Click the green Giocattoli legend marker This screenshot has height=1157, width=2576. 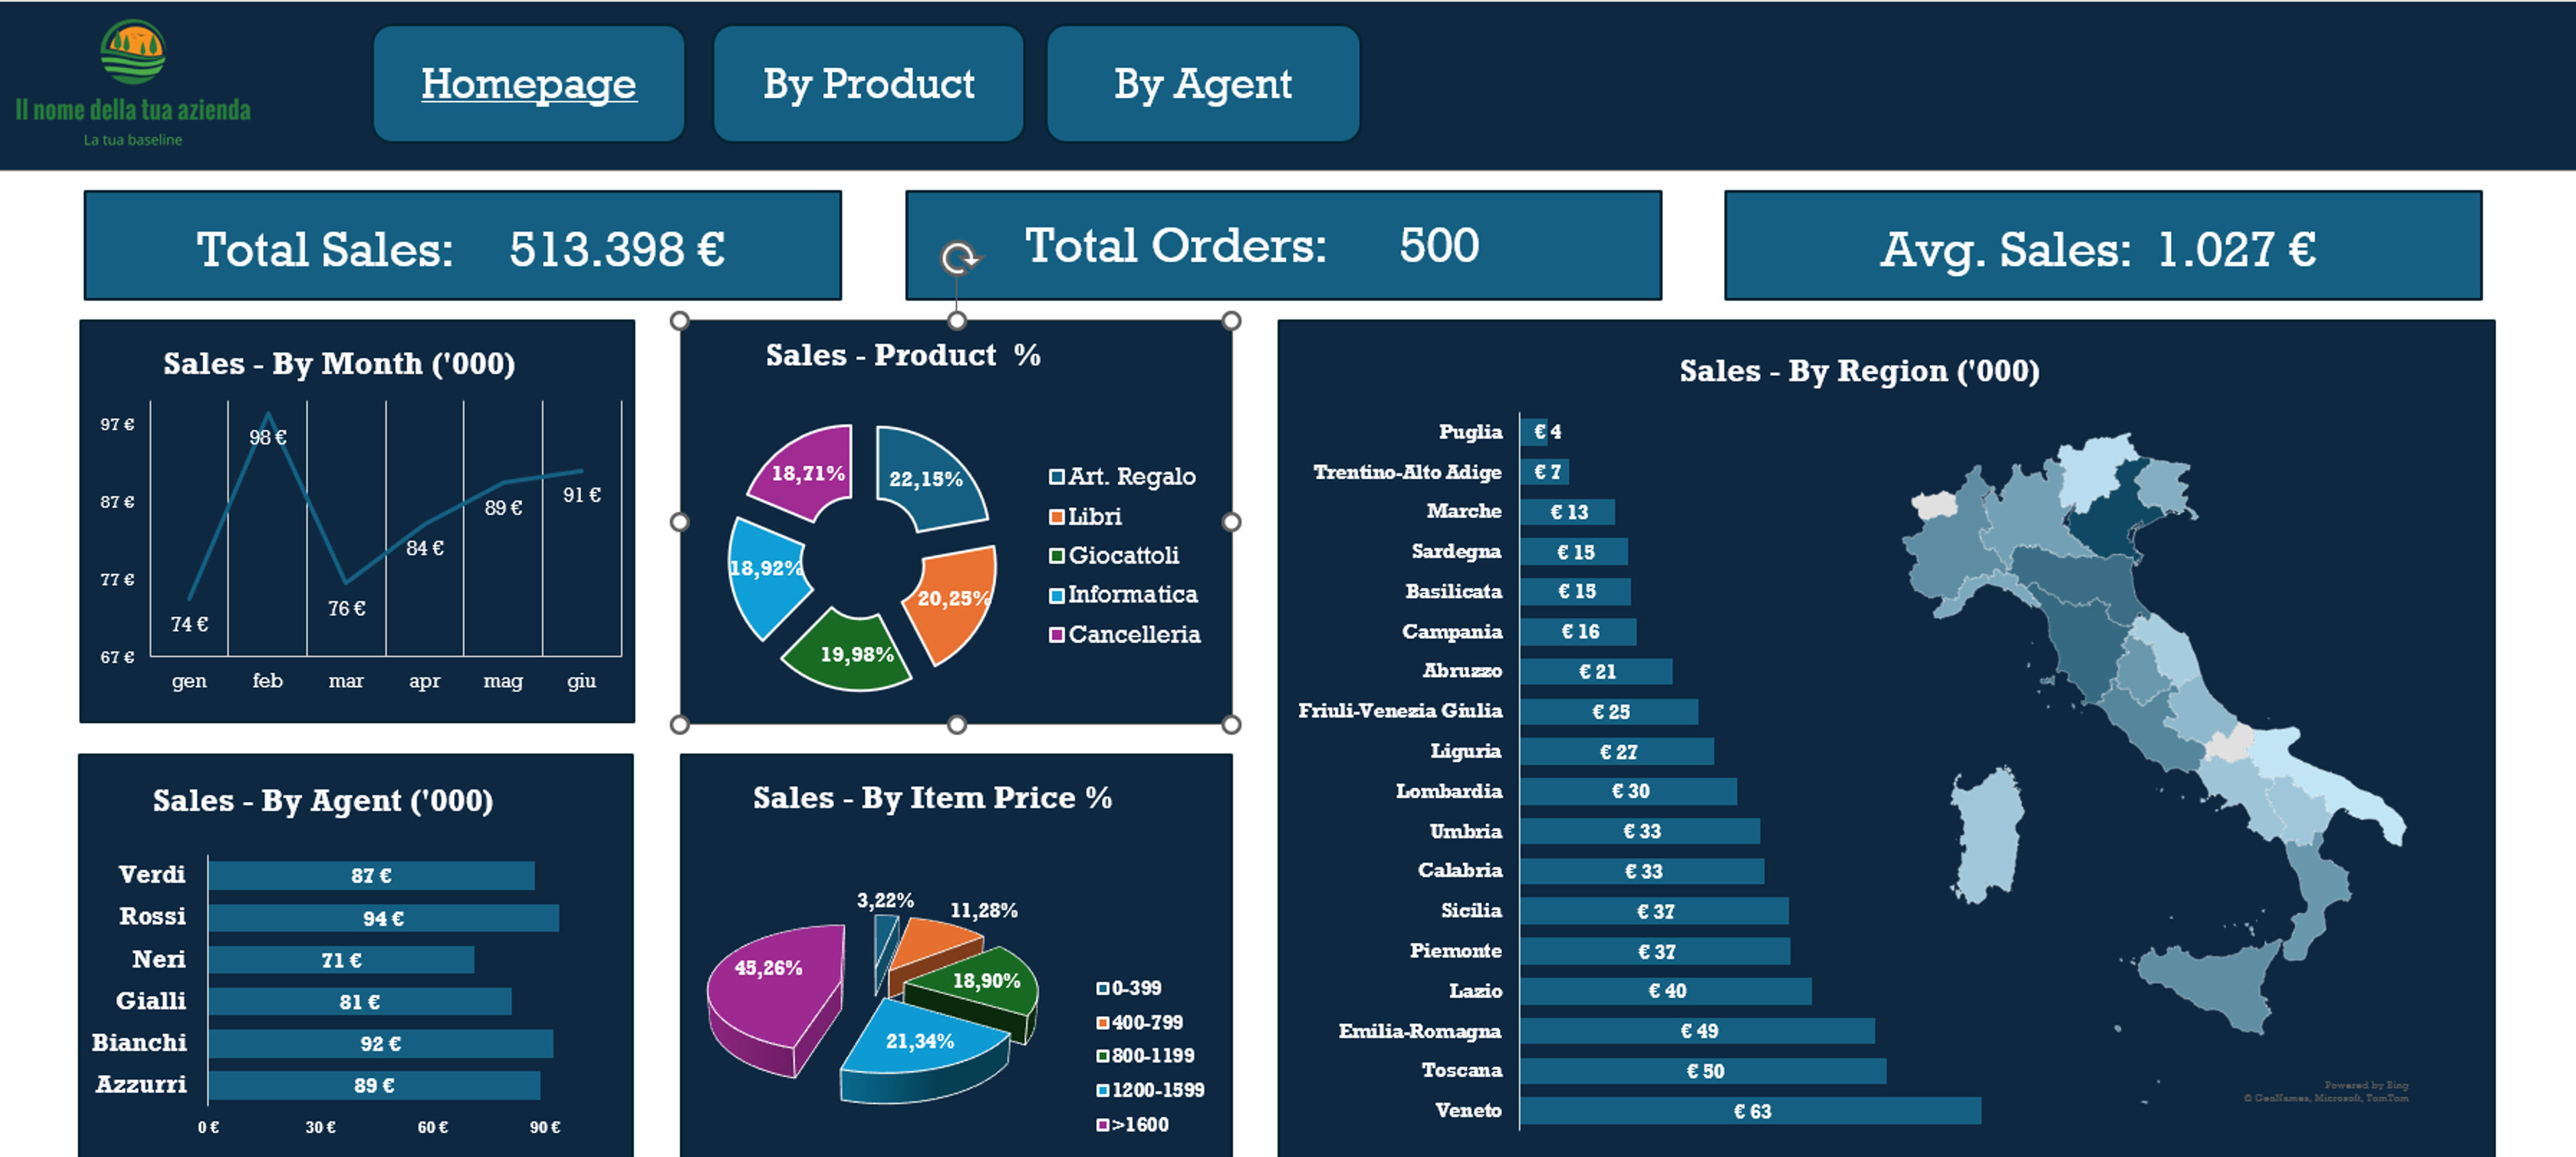1056,556
